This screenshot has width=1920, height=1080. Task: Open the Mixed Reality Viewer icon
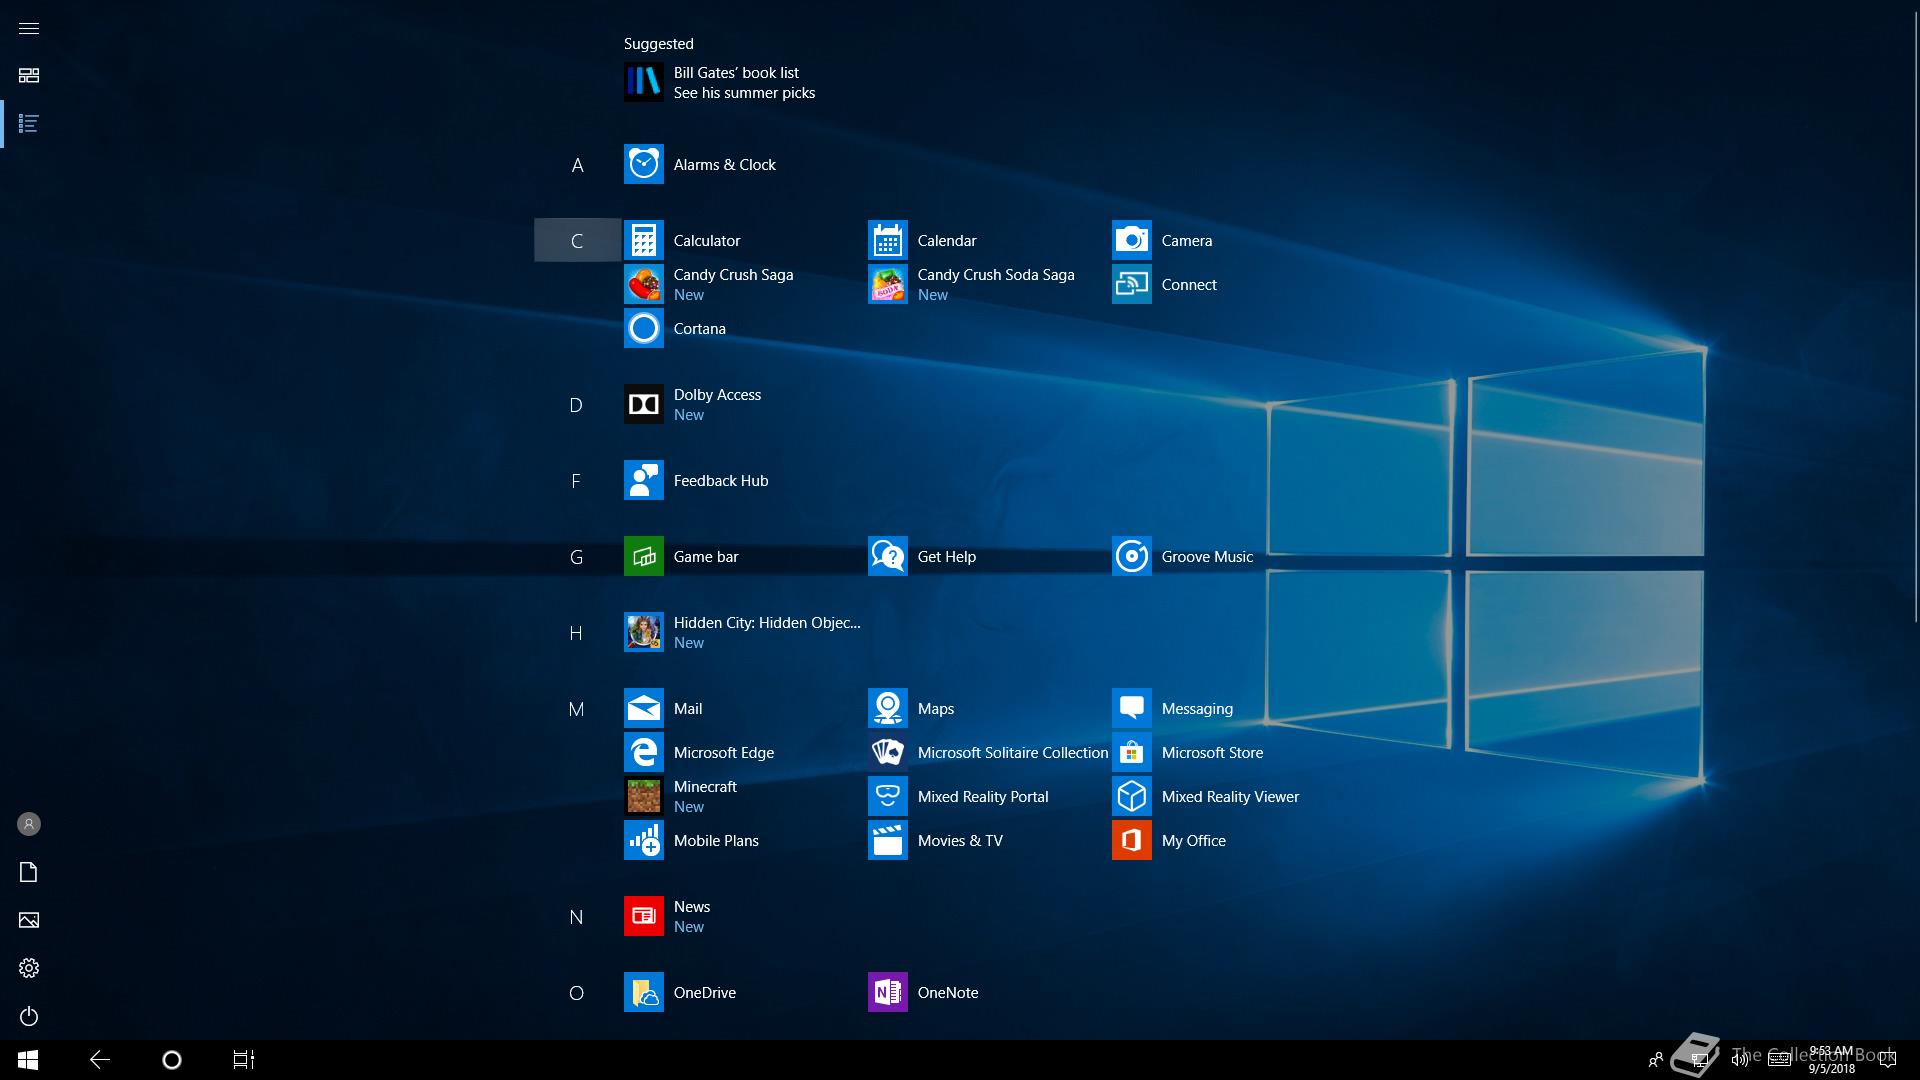1131,796
